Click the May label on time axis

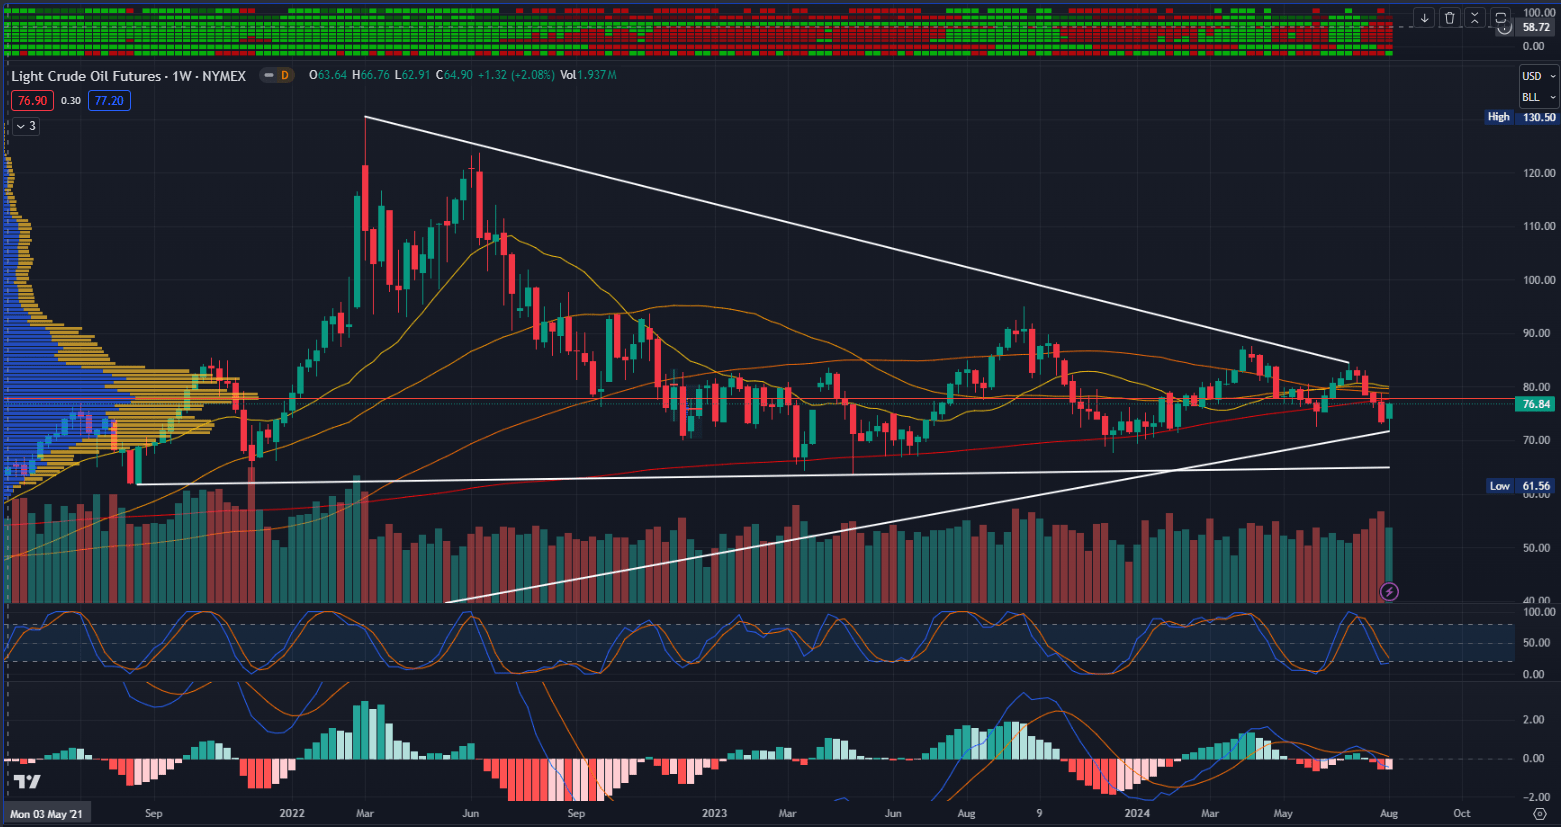[x=1283, y=813]
